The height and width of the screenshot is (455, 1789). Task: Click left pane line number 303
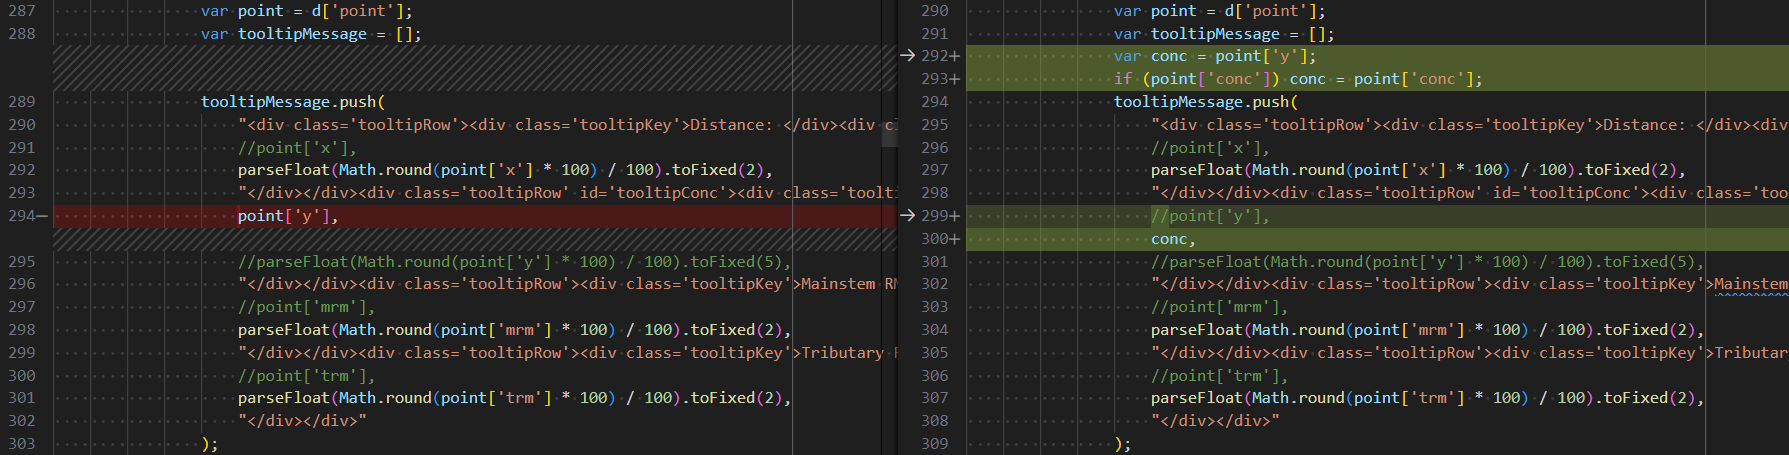21,444
